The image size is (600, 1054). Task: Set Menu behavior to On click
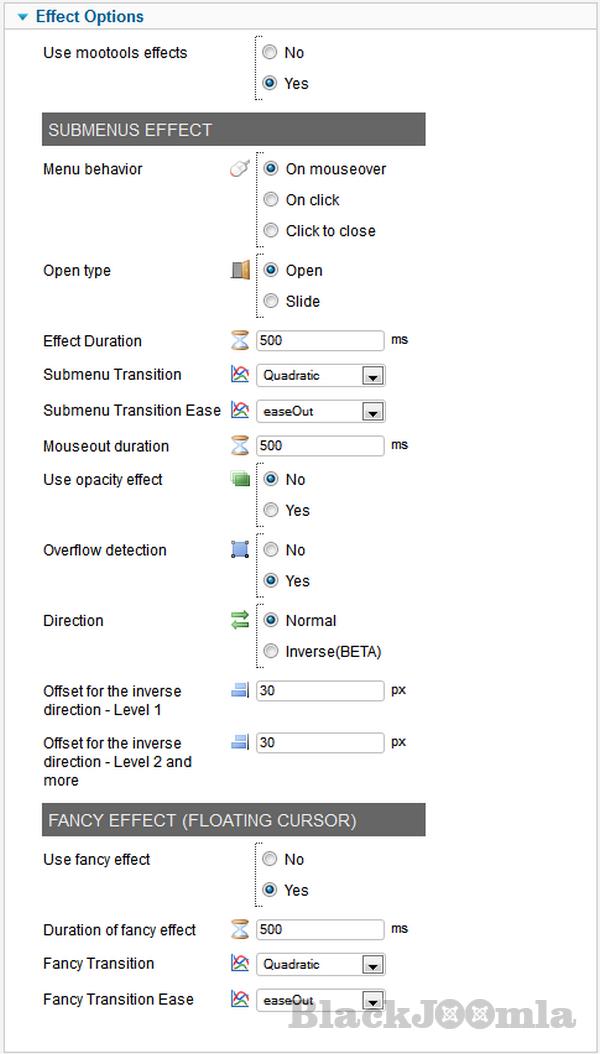270,200
